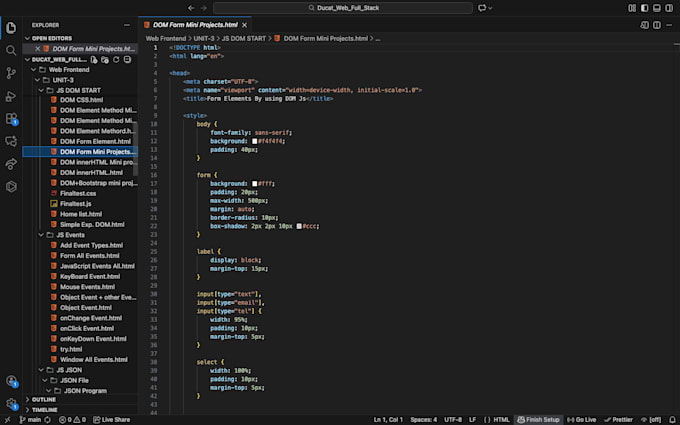Open Copilot chat icon in title bar
This screenshot has width=680, height=425.
(x=482, y=8)
